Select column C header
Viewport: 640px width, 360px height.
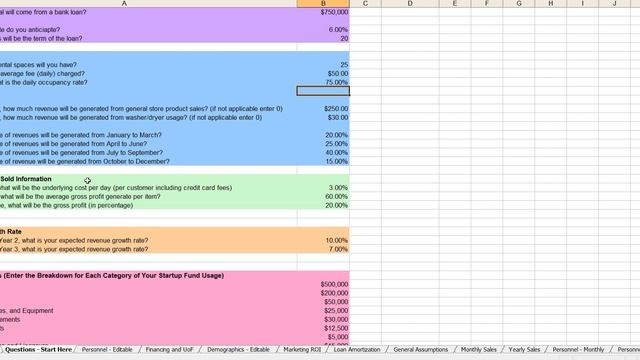pyautogui.click(x=365, y=3)
